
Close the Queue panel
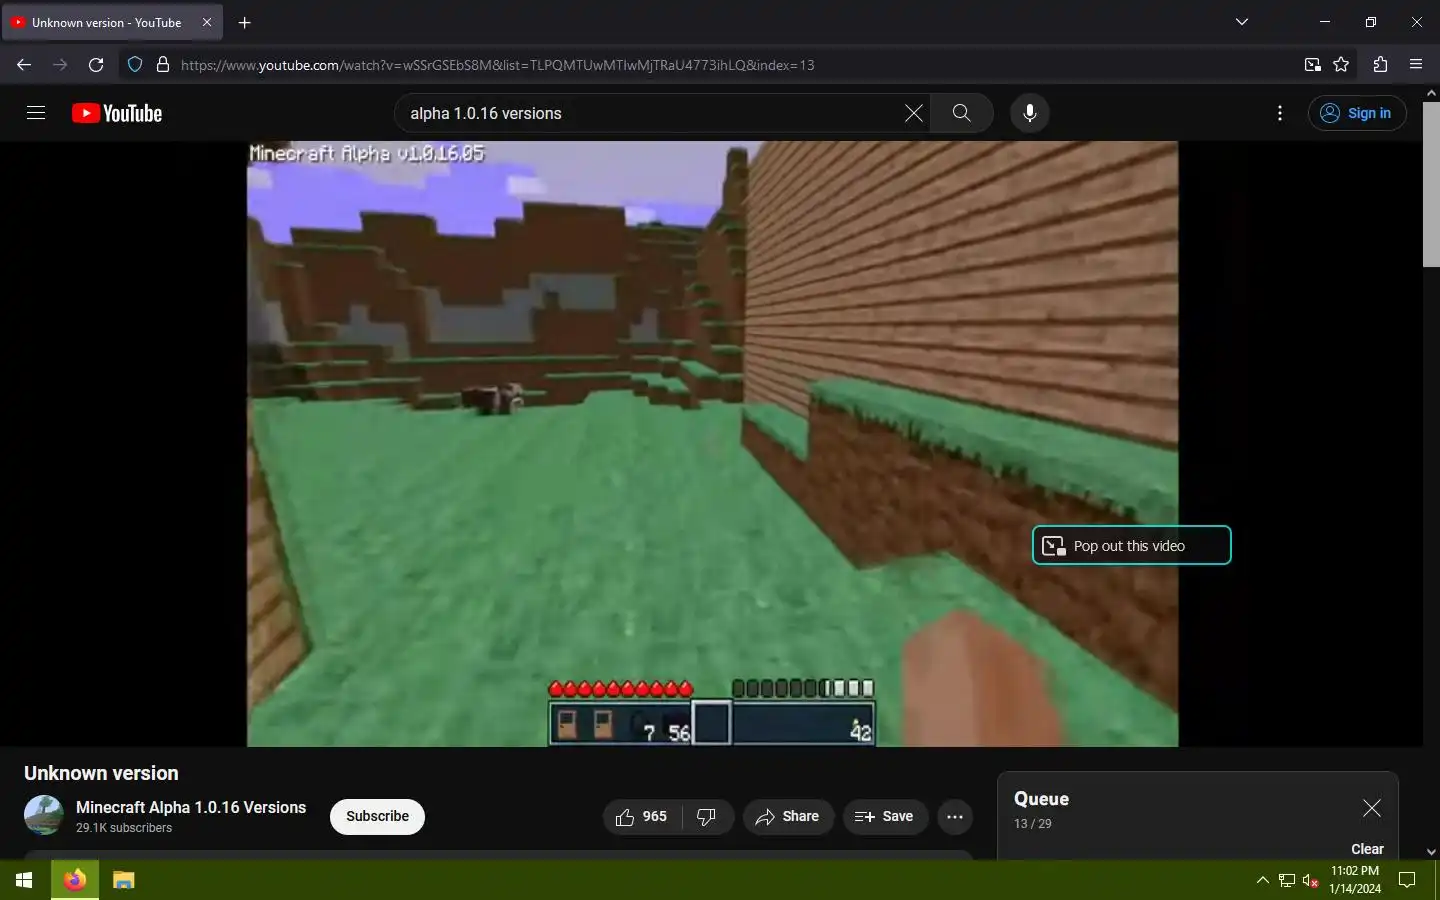[x=1371, y=808]
